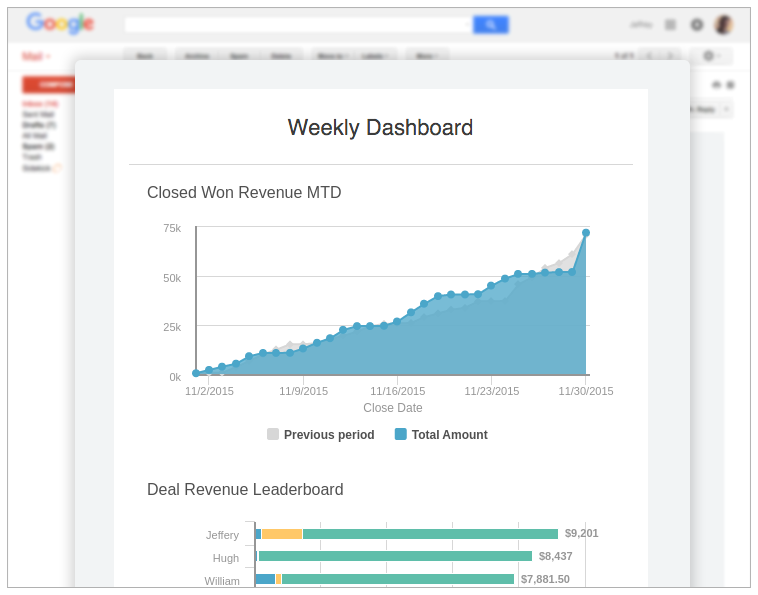
Task: Click the user profile avatar
Action: click(x=723, y=25)
